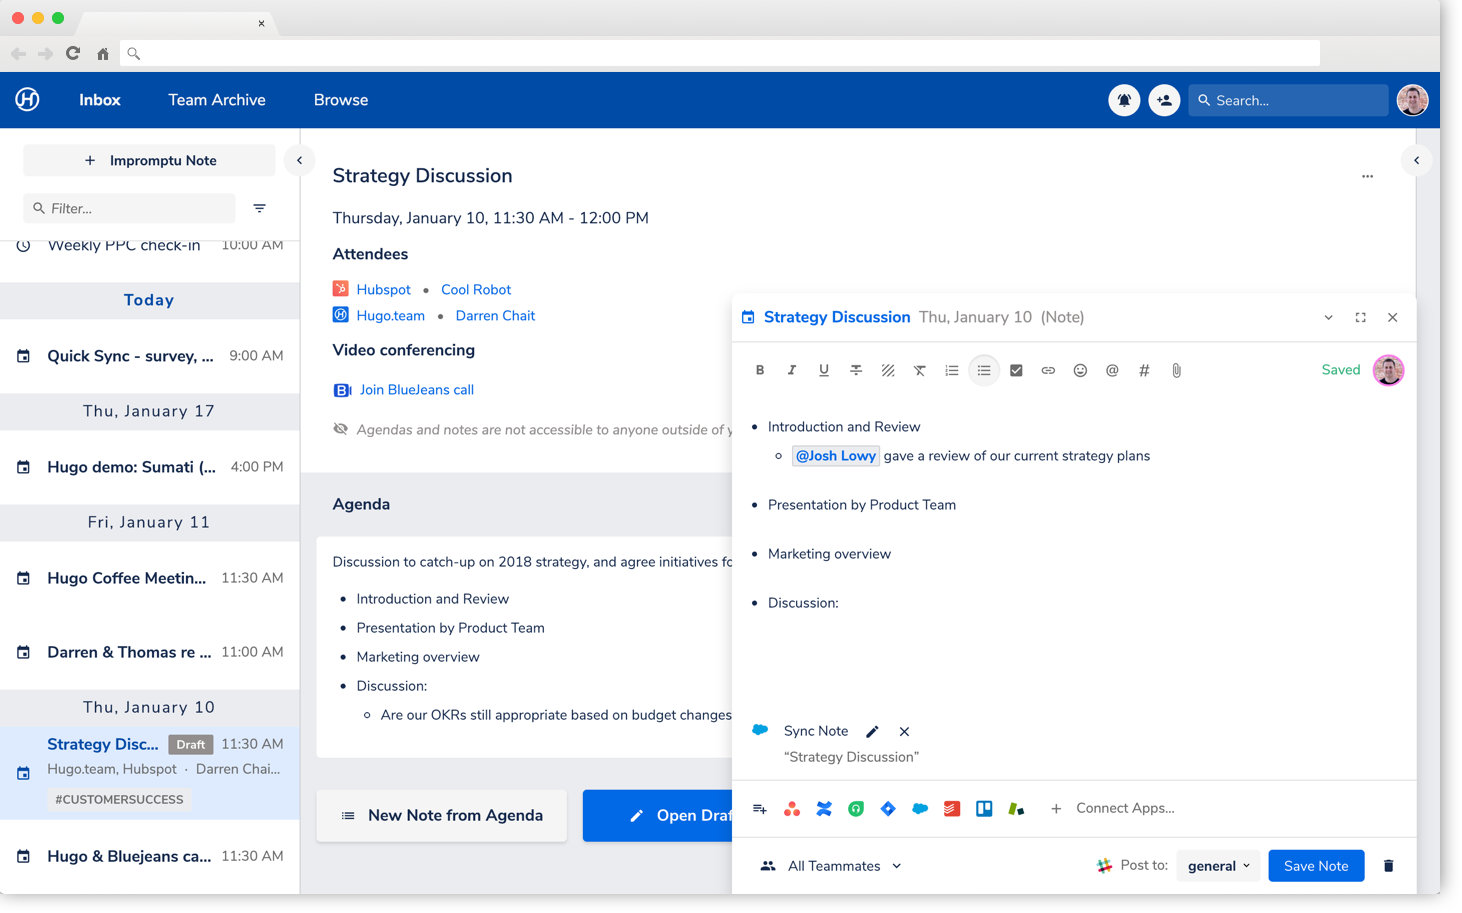Screen dimensions: 1462x913
Task: Open the user profile avatar
Action: (1412, 100)
